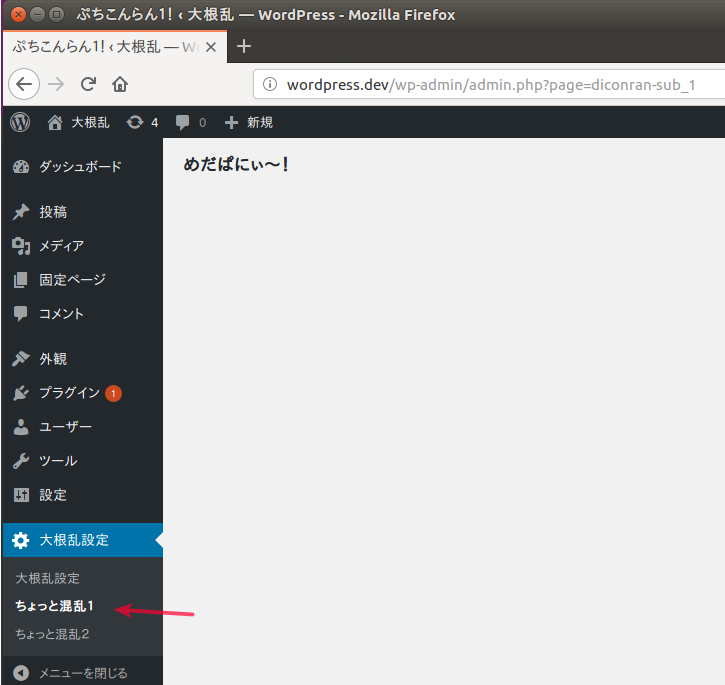The width and height of the screenshot is (725, 685).
Task: Click the plug icon beside プラグイン
Action: coord(21,393)
